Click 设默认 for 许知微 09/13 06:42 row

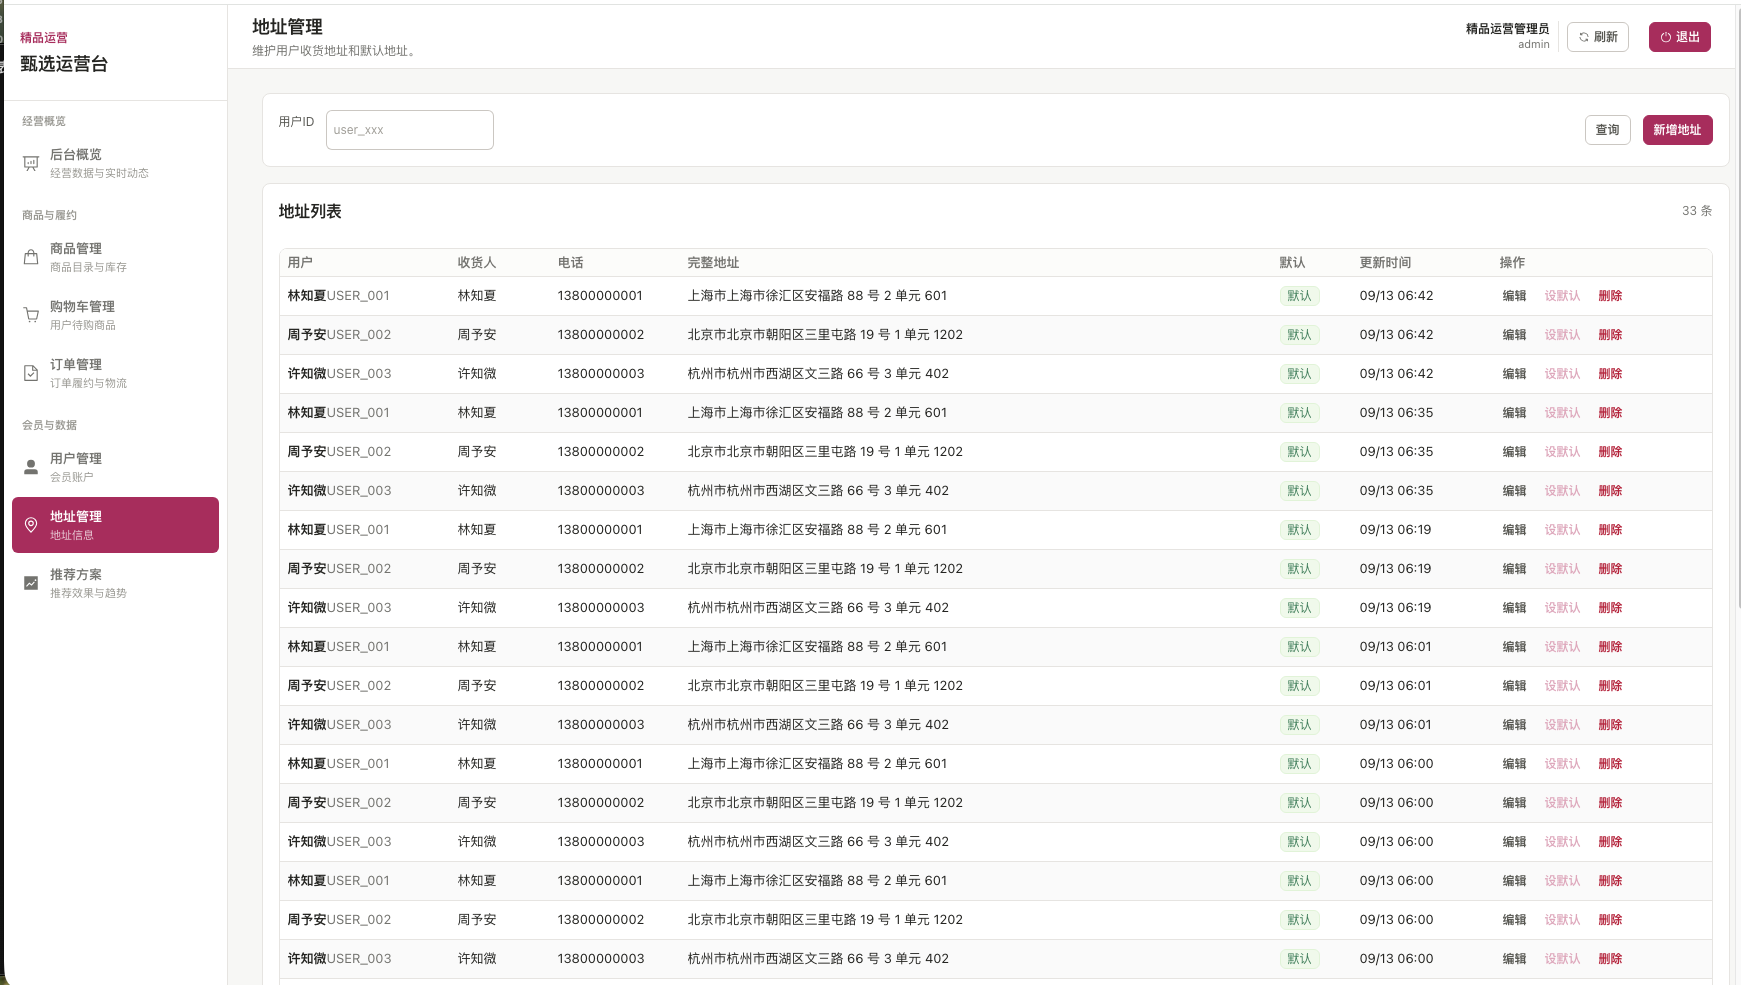tap(1562, 374)
